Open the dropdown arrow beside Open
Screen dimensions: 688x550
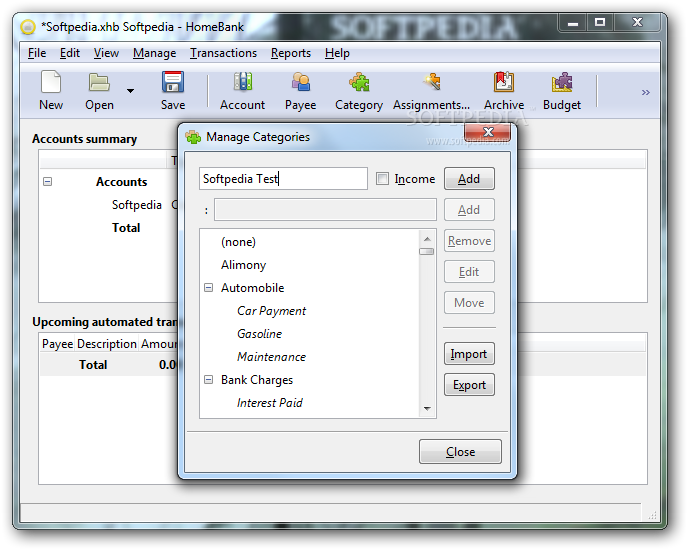click(x=130, y=91)
